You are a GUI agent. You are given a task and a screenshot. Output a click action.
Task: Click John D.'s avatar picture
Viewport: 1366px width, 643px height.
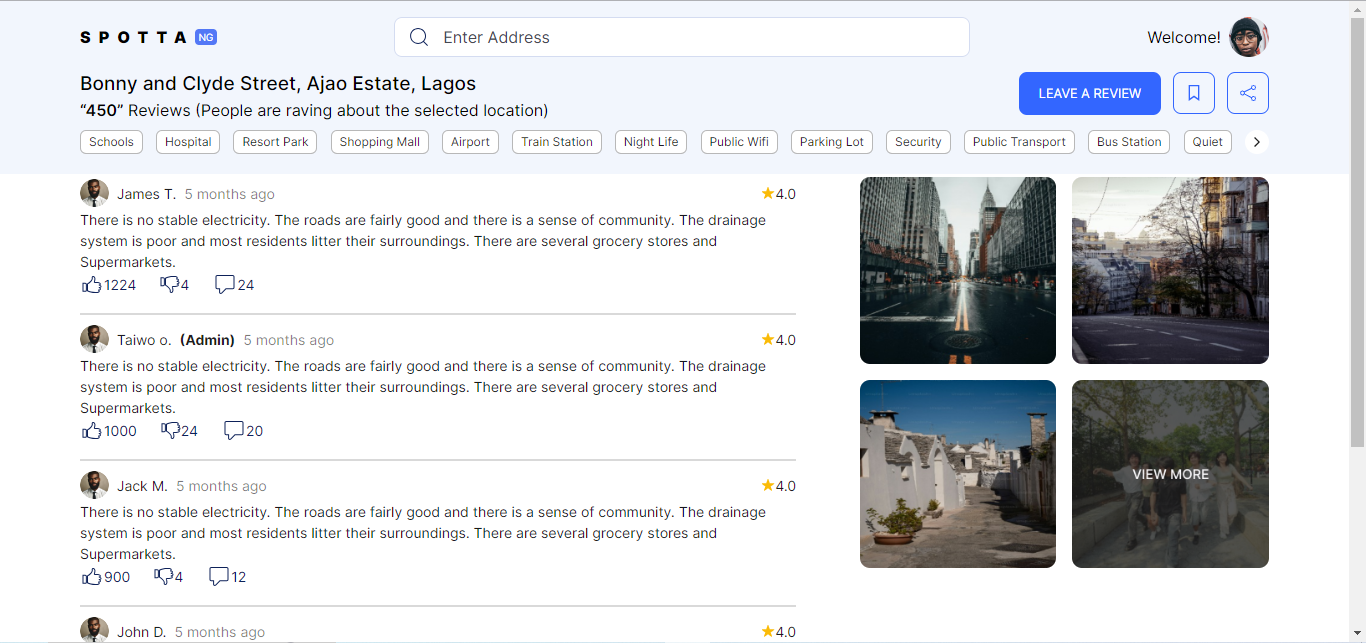click(x=94, y=630)
